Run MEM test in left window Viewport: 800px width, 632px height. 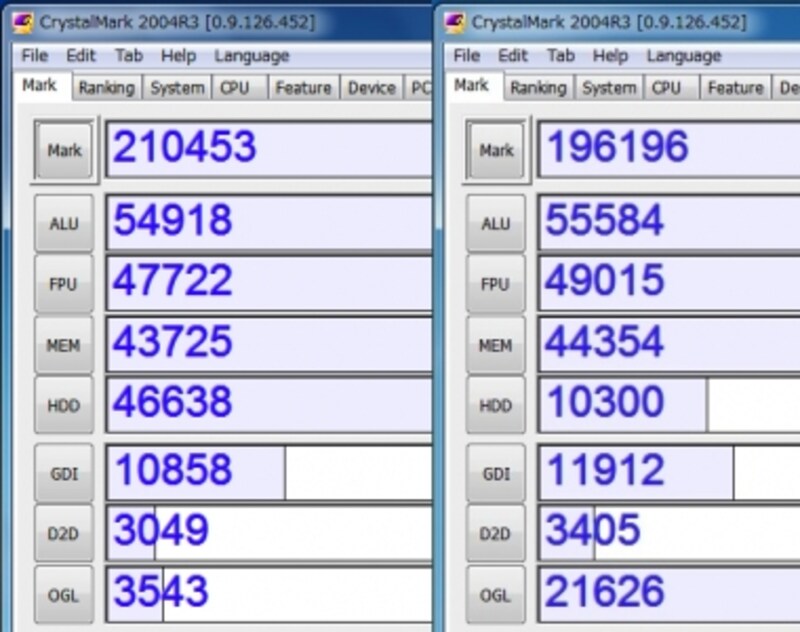pyautogui.click(x=64, y=345)
